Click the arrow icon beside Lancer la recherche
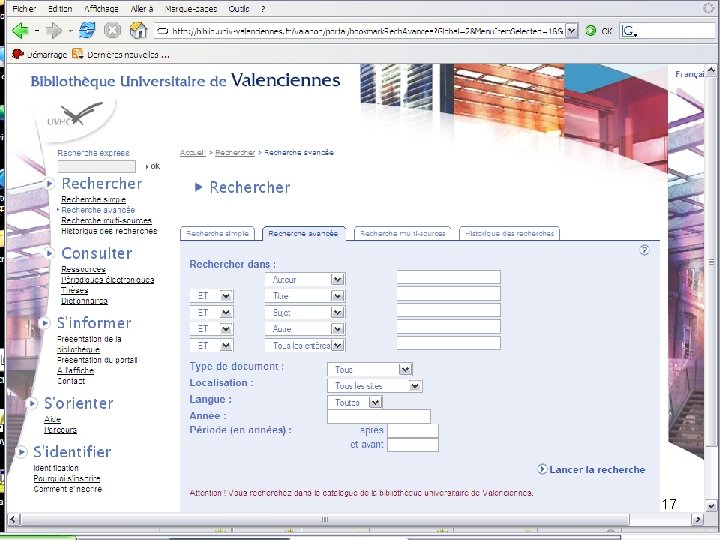 [x=542, y=469]
